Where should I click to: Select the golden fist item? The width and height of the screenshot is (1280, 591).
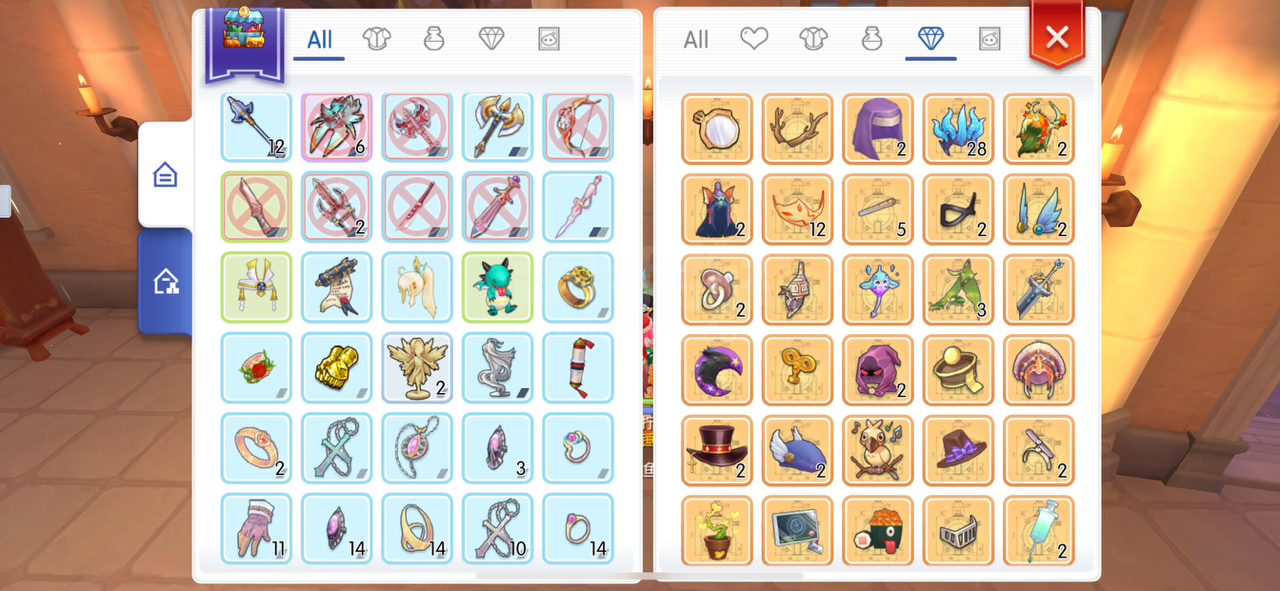337,368
